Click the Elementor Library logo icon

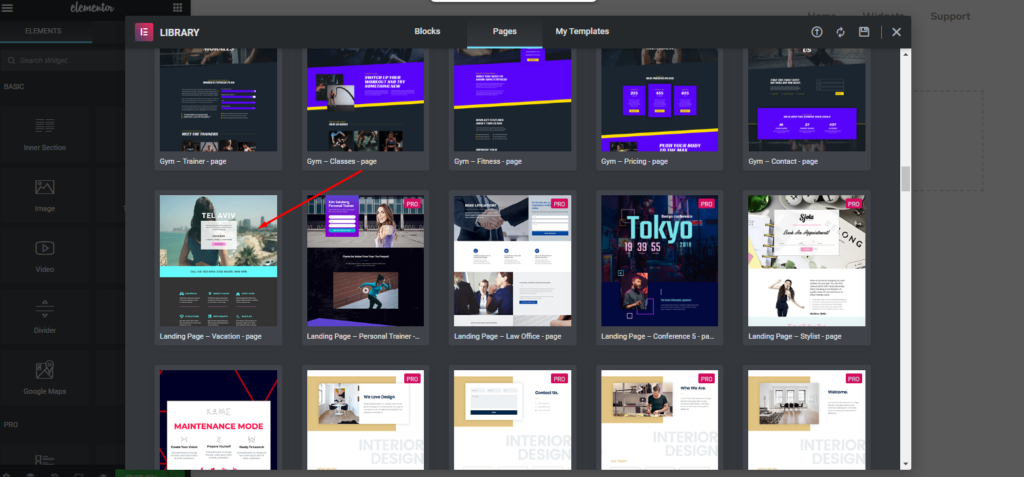[144, 32]
